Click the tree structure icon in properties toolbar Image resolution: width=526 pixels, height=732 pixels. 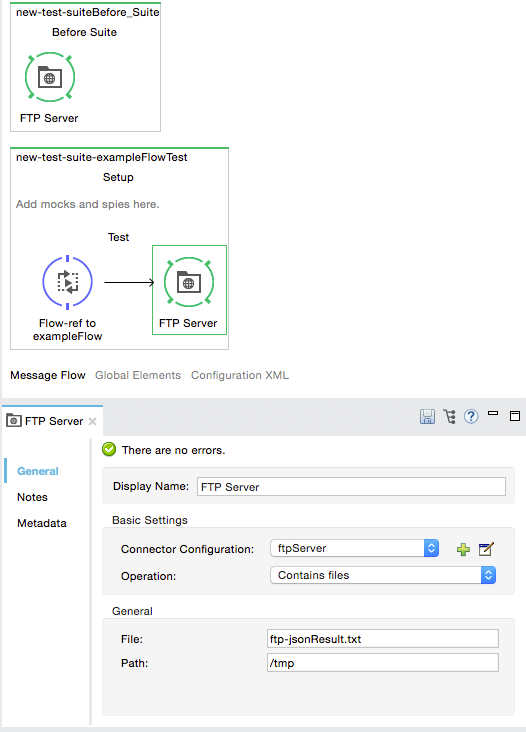pos(449,416)
